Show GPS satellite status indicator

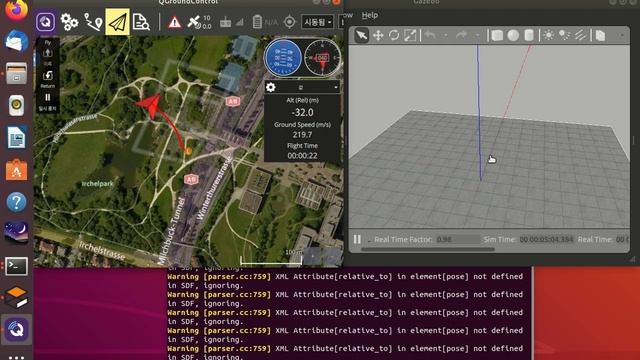point(199,22)
